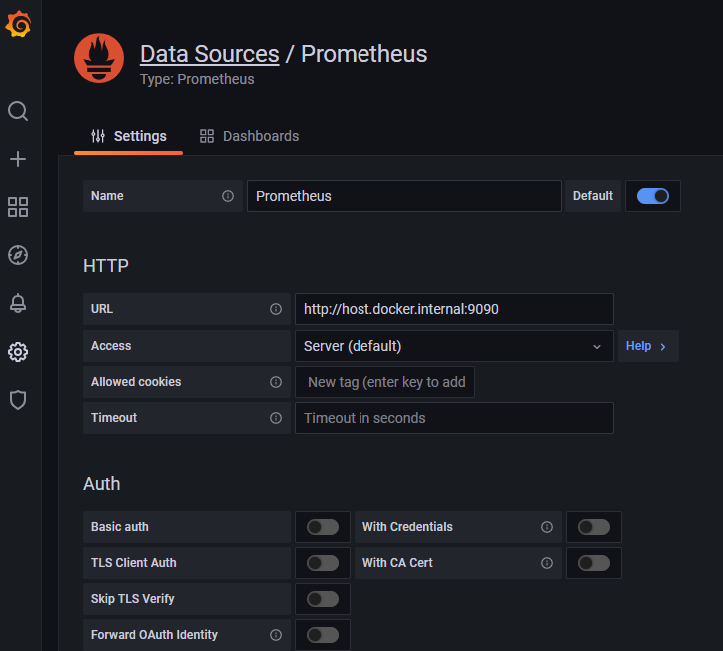Enable the Skip TLS Verify toggle
The width and height of the screenshot is (723, 651).
(x=322, y=599)
